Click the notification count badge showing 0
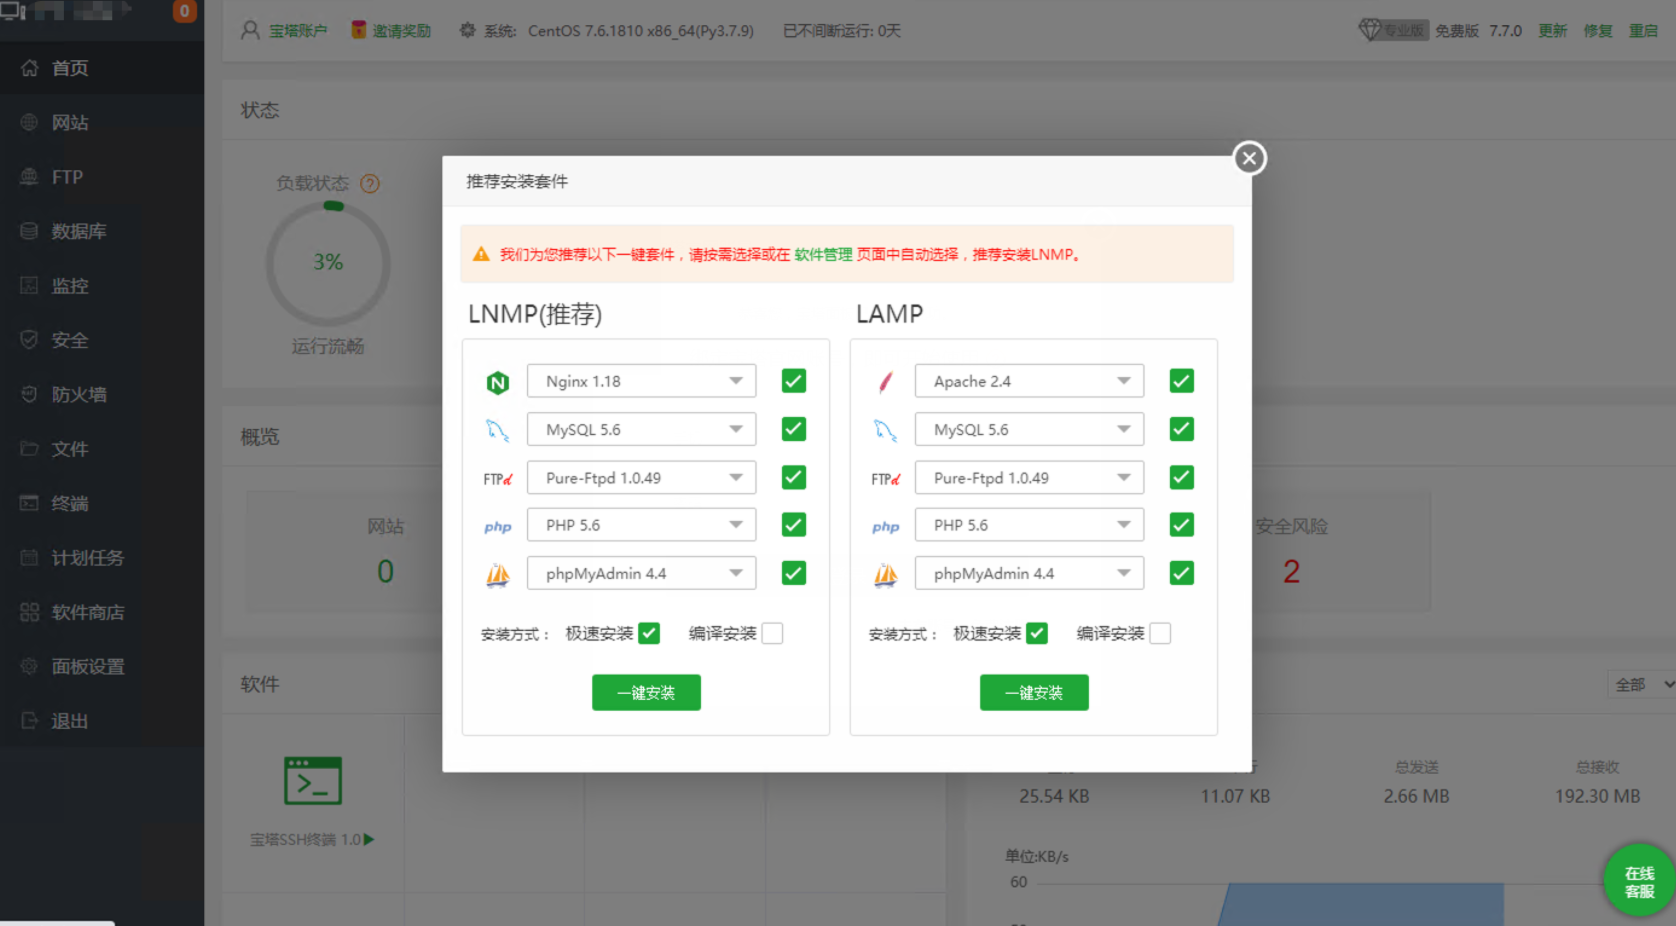This screenshot has width=1676, height=926. coord(184,11)
